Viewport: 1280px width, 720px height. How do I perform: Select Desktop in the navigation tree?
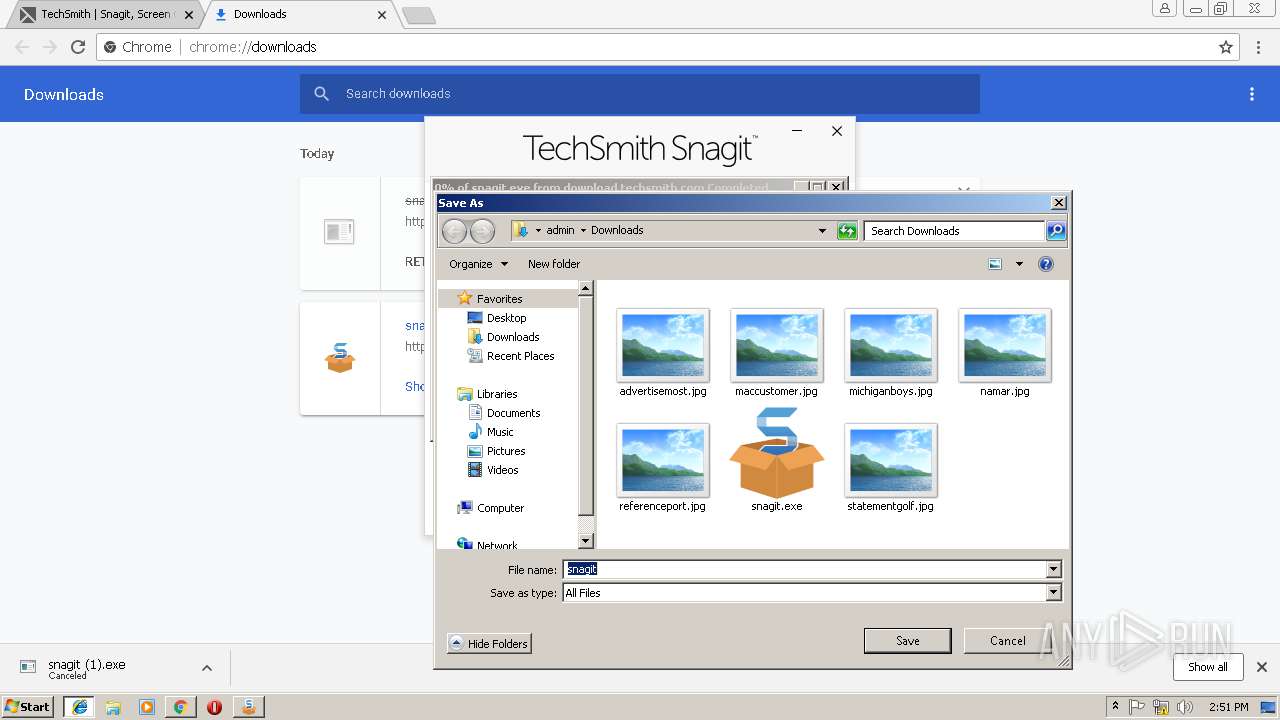tap(506, 318)
